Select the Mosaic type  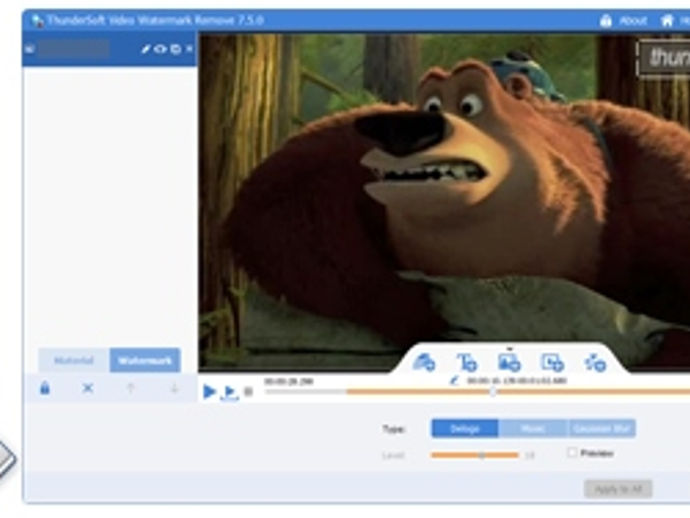click(532, 428)
